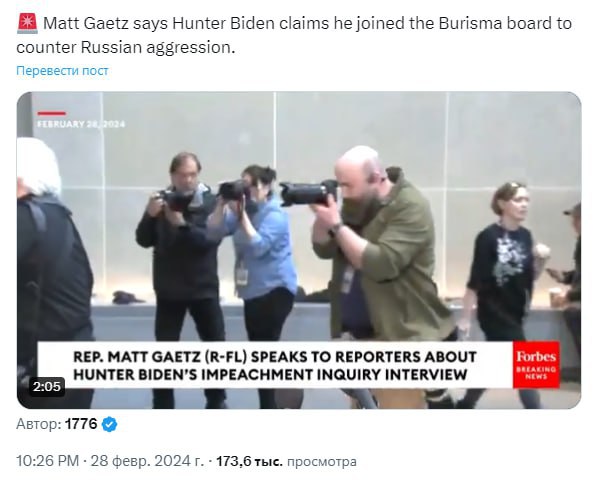The width and height of the screenshot is (594, 484).
Task: Click the "FEBRUARY 28, 2024" video overlay
Action: 81,124
